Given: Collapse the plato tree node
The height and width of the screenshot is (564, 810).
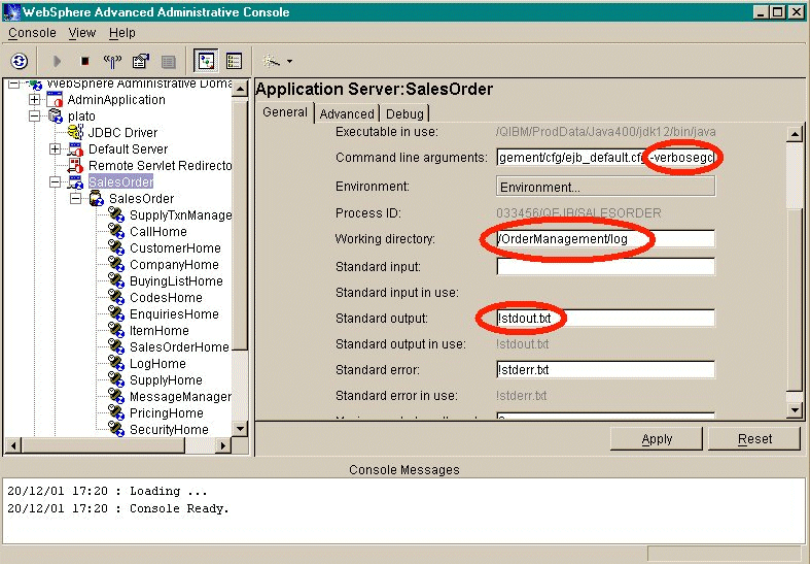Looking at the screenshot, I should (34, 116).
